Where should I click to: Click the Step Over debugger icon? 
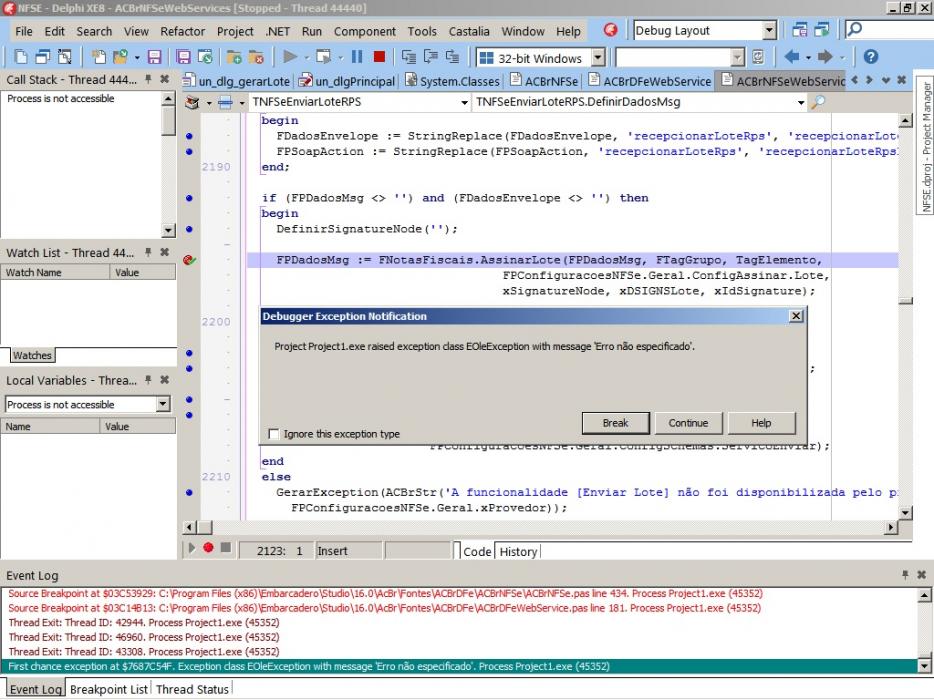[431, 57]
